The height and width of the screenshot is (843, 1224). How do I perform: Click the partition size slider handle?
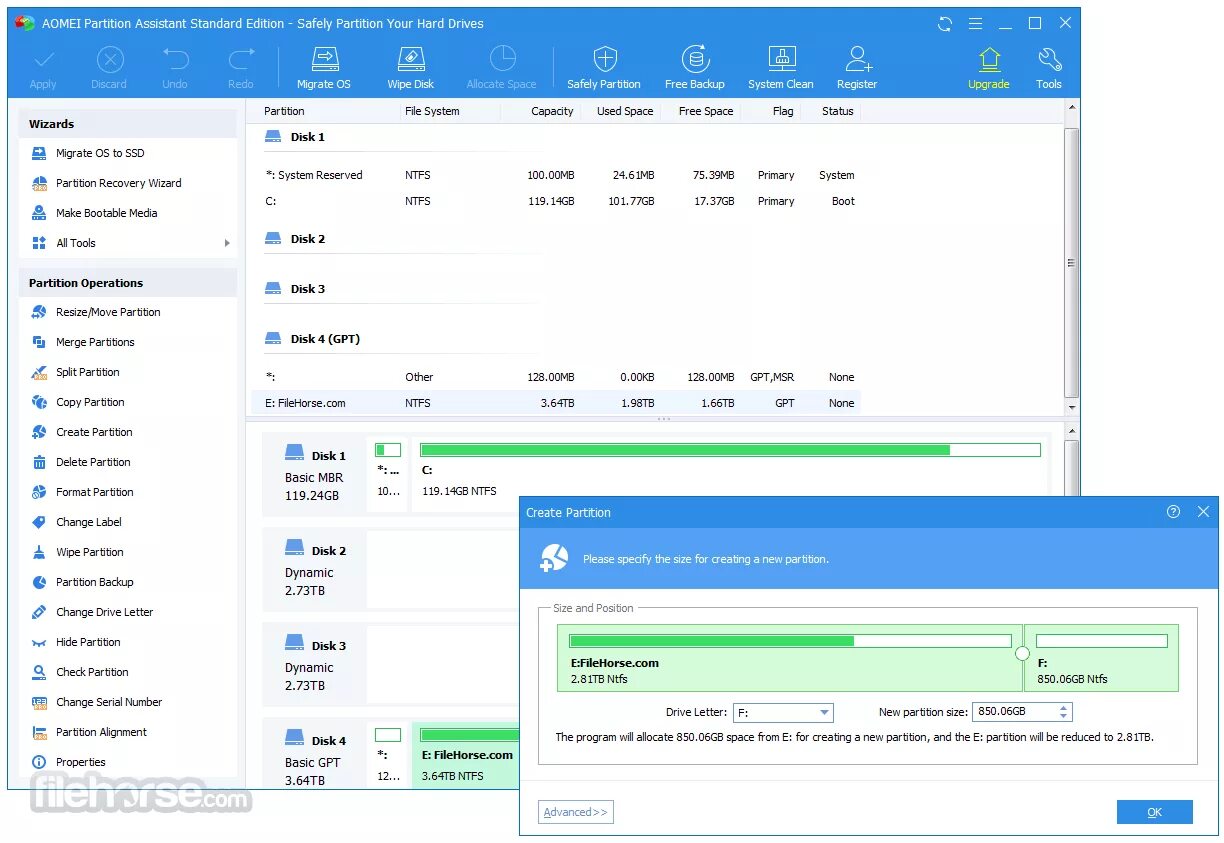pos(1022,654)
